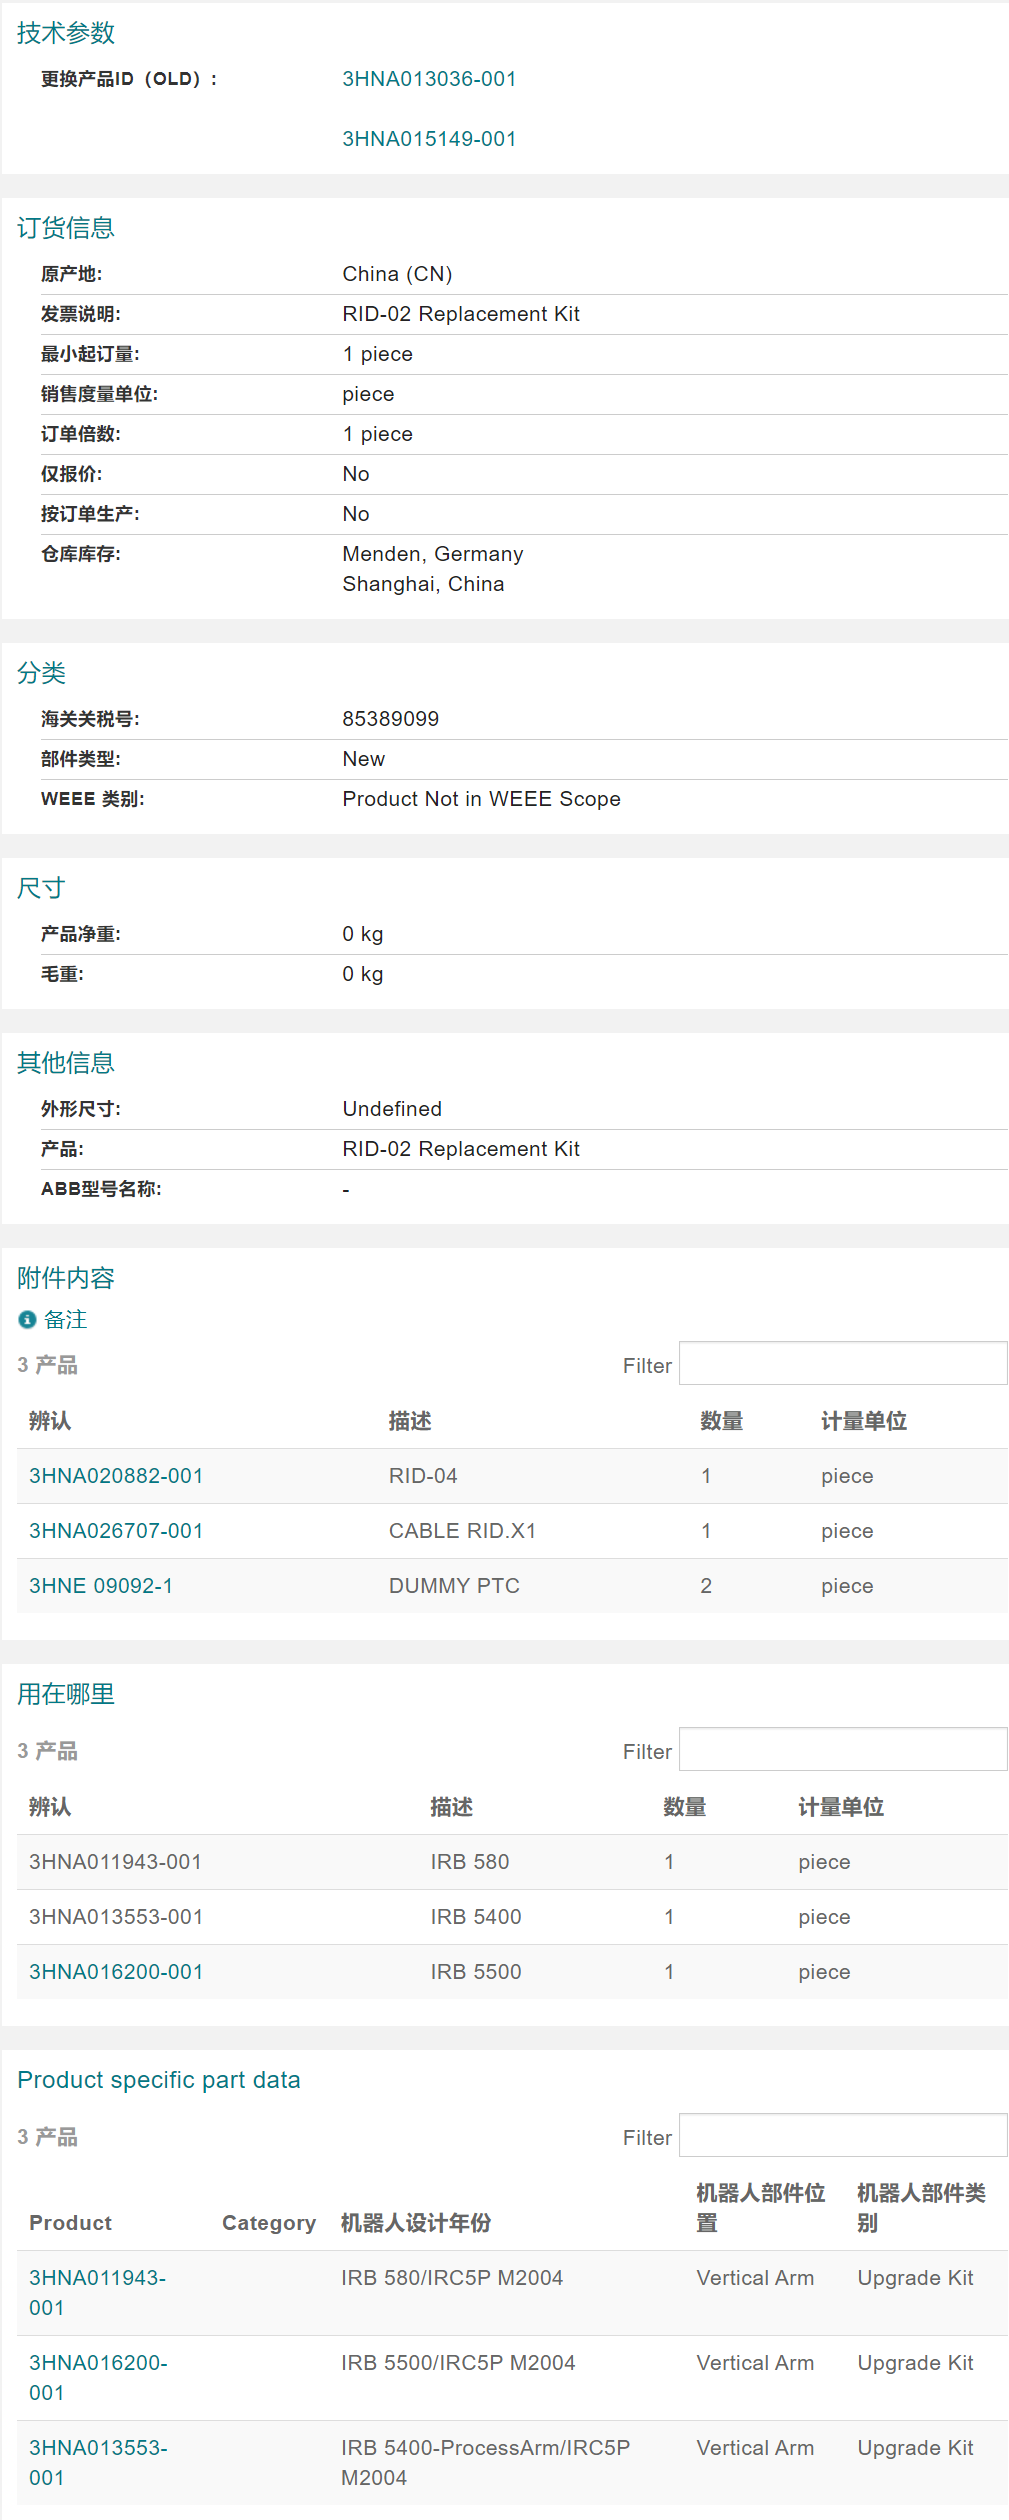The height and width of the screenshot is (2520, 1009).
Task: Sort by the 机器人部件位置 column header
Action: (760, 2208)
